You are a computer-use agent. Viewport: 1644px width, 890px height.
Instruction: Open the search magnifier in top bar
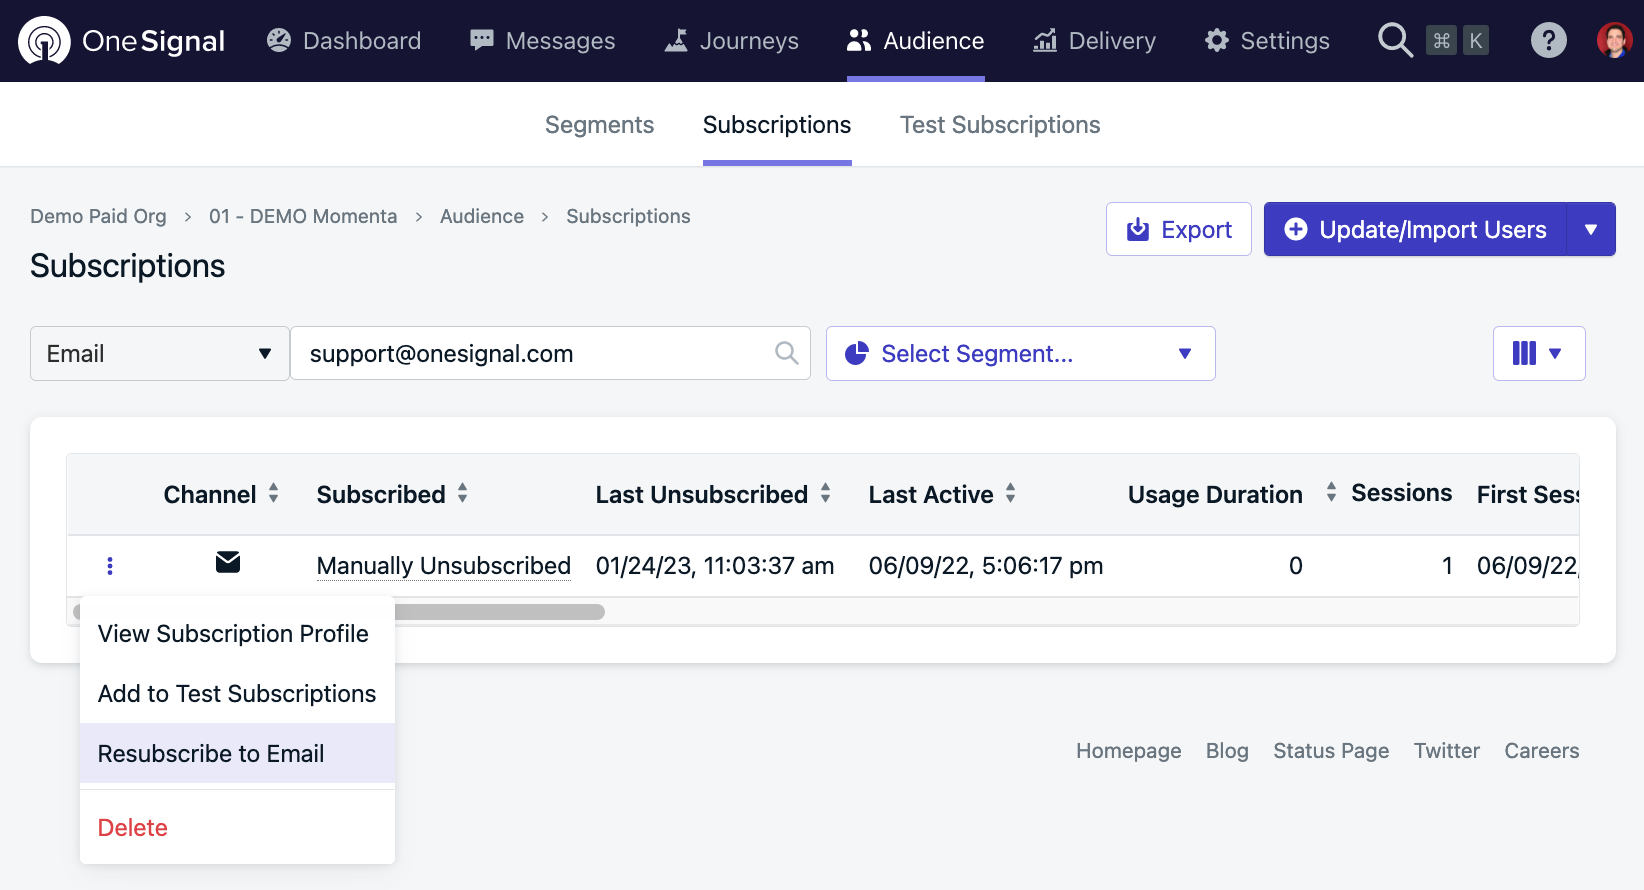pyautogui.click(x=1395, y=40)
